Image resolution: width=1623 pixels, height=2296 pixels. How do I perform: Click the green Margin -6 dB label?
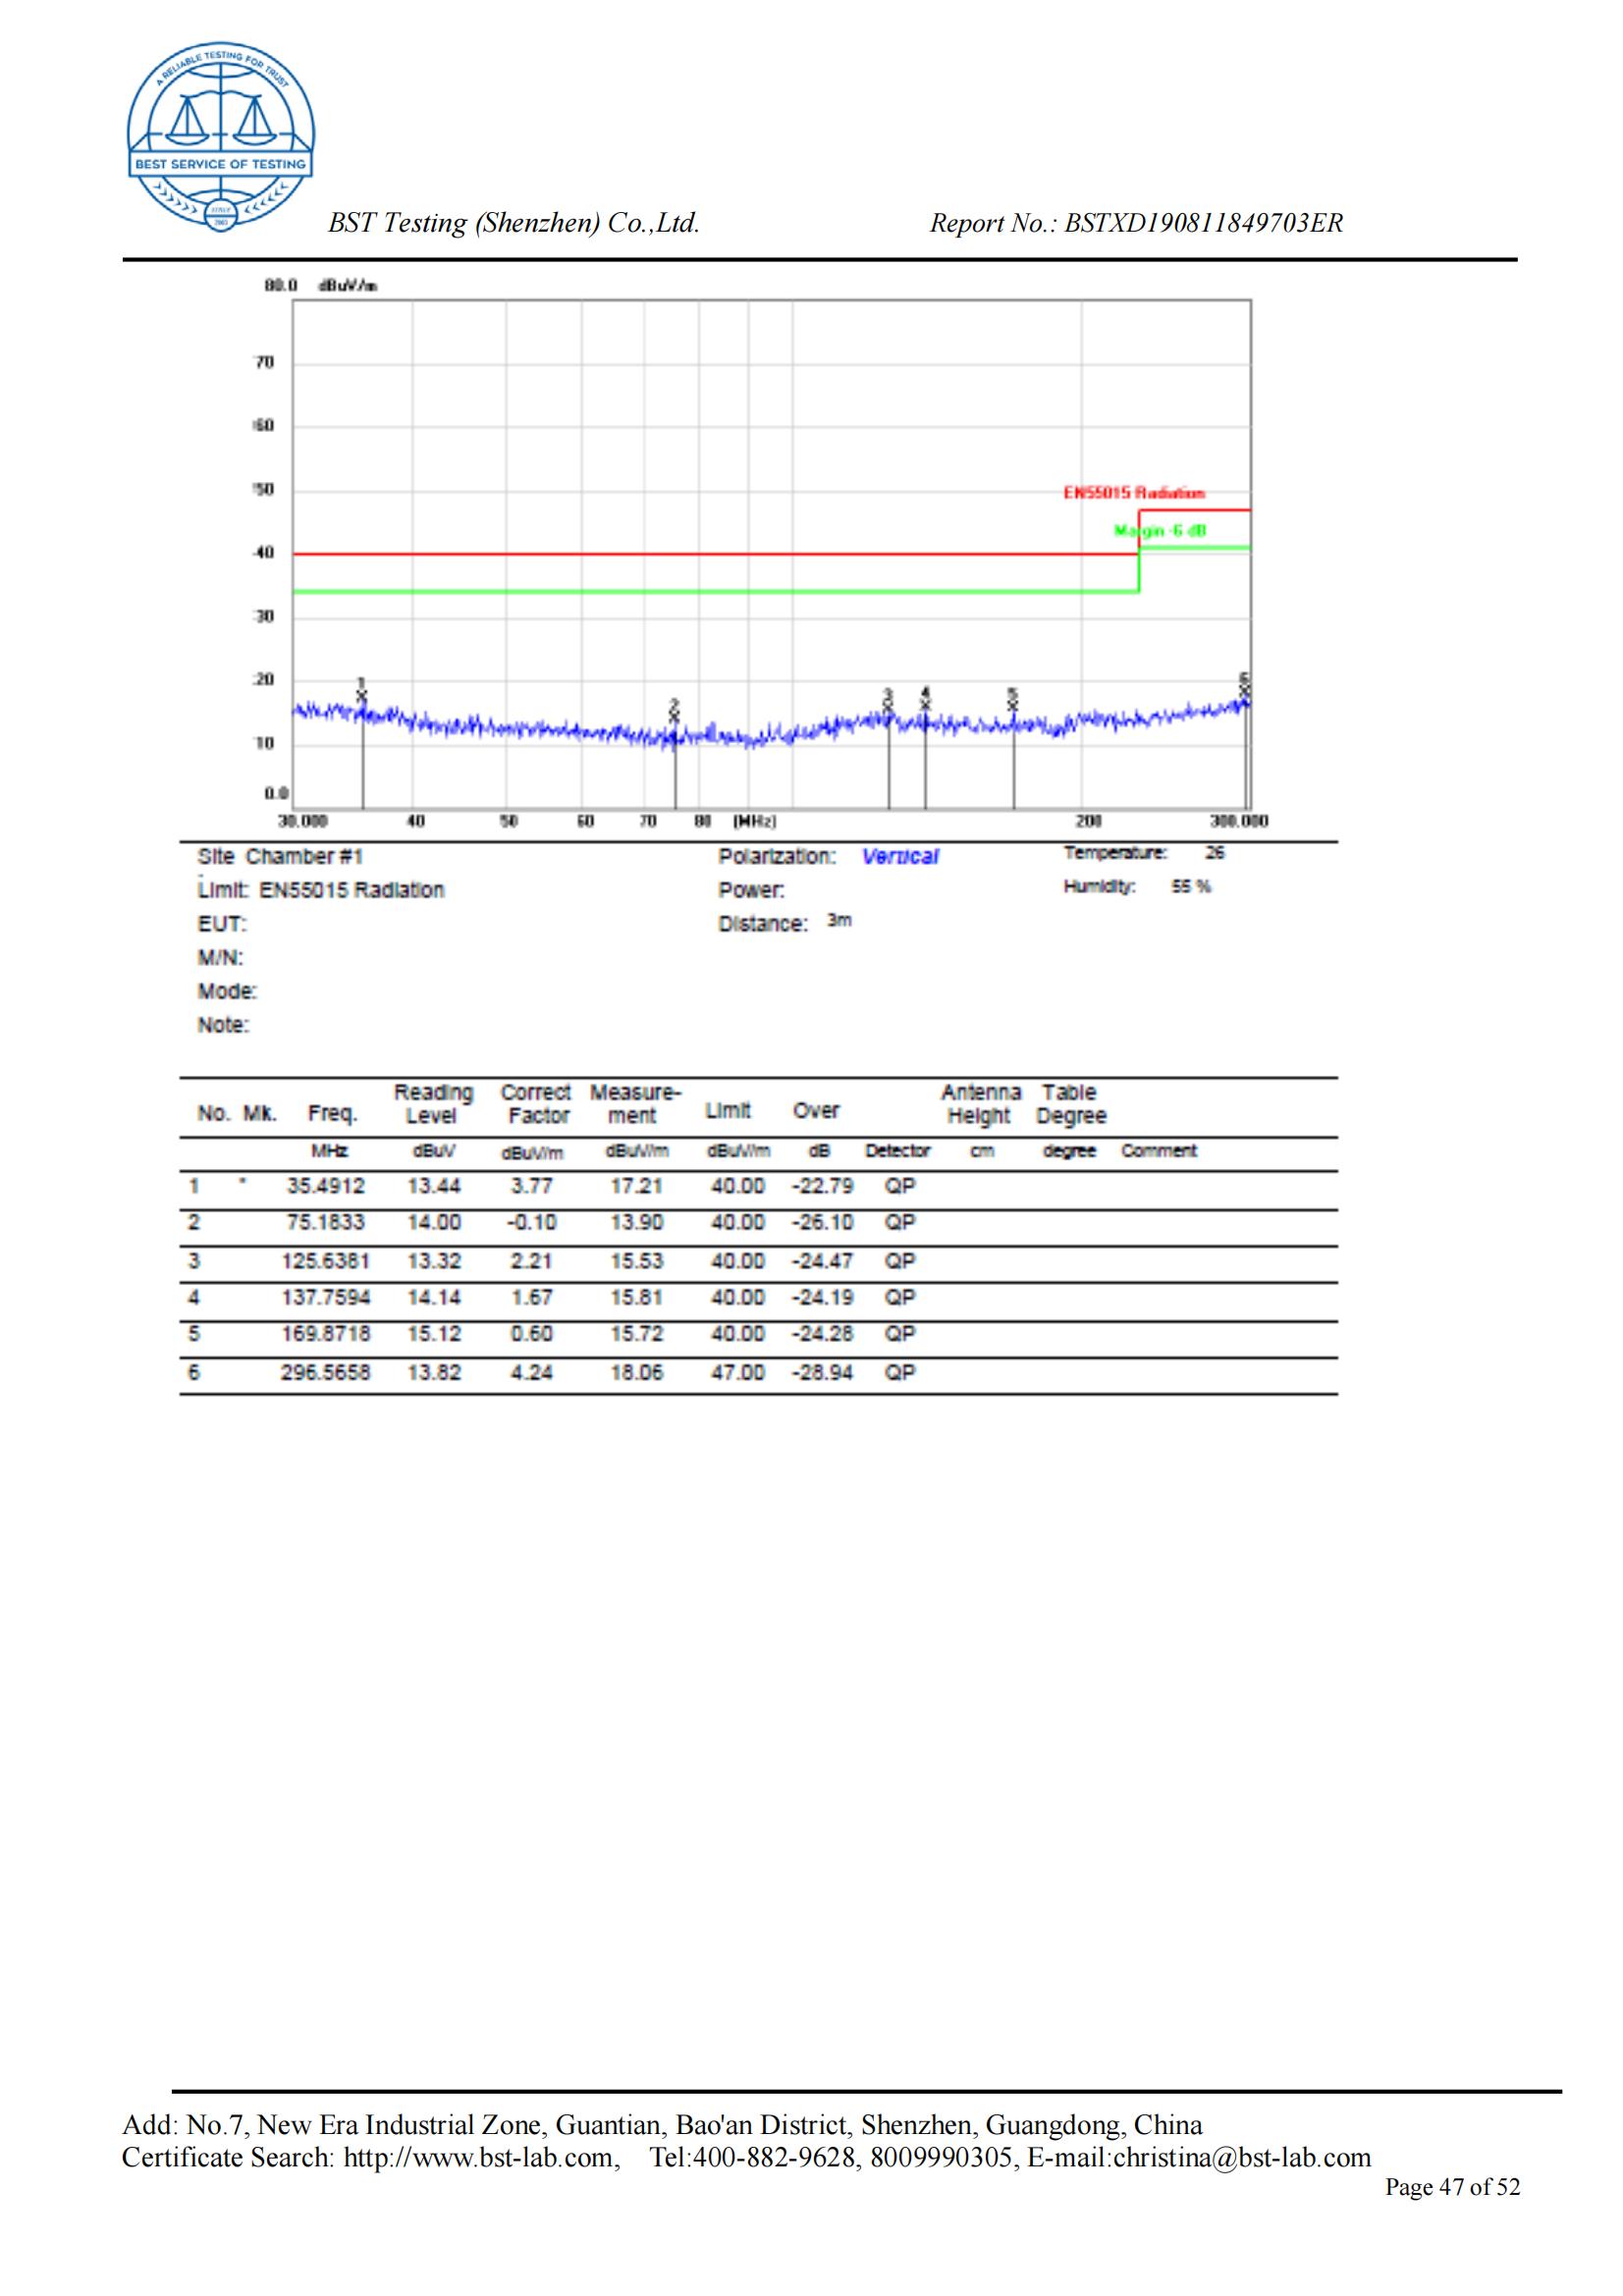[x=1160, y=530]
